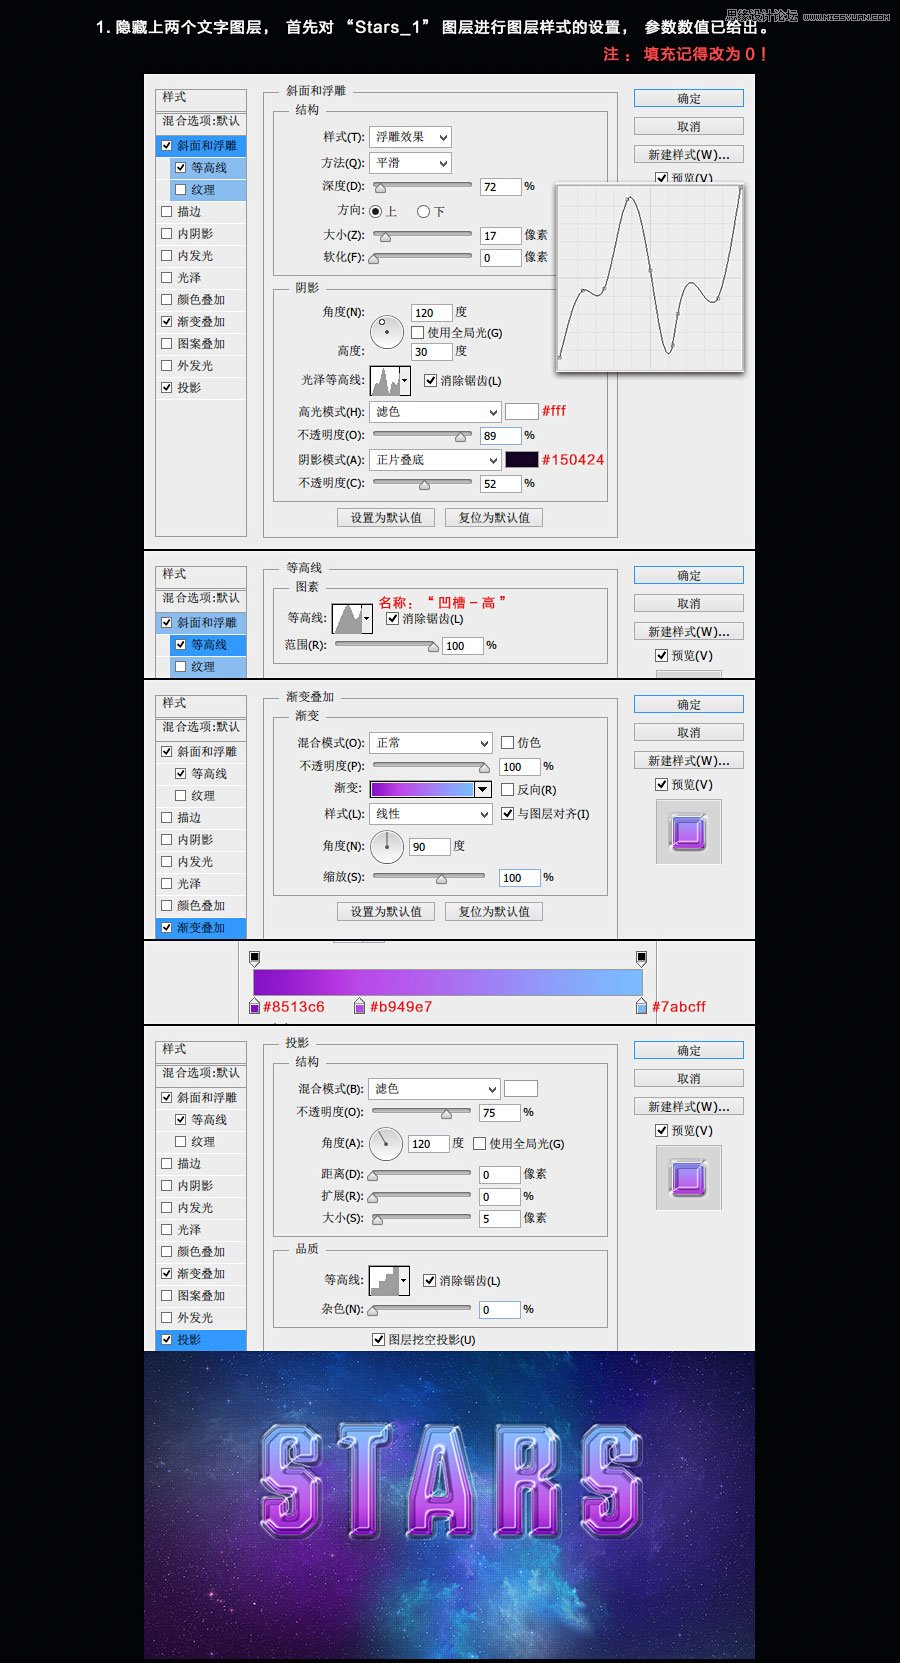Screen dimensions: 900x1663
Task: Open the gloss contour (光泽等高线) thumbnail picker
Action: click(x=390, y=381)
